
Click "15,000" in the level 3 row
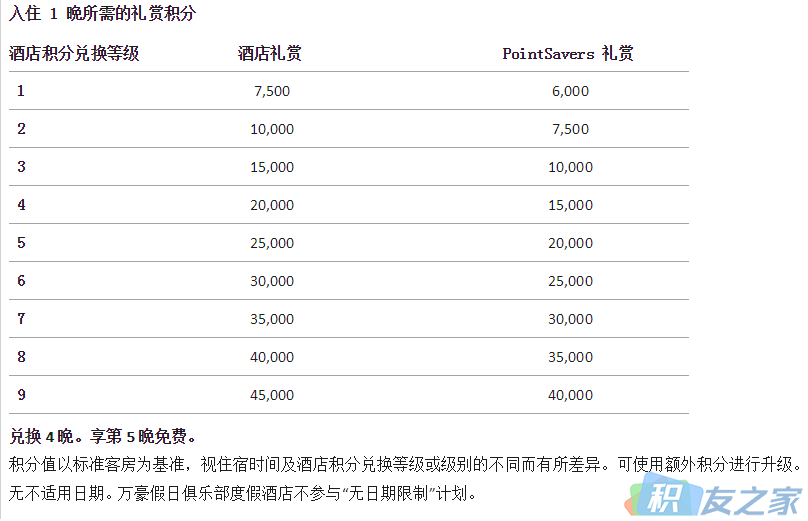pyautogui.click(x=272, y=167)
